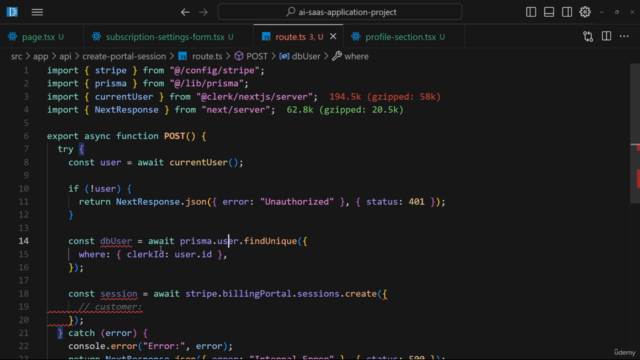Click where in the breadcrumb
The width and height of the screenshot is (640, 360).
[356, 56]
